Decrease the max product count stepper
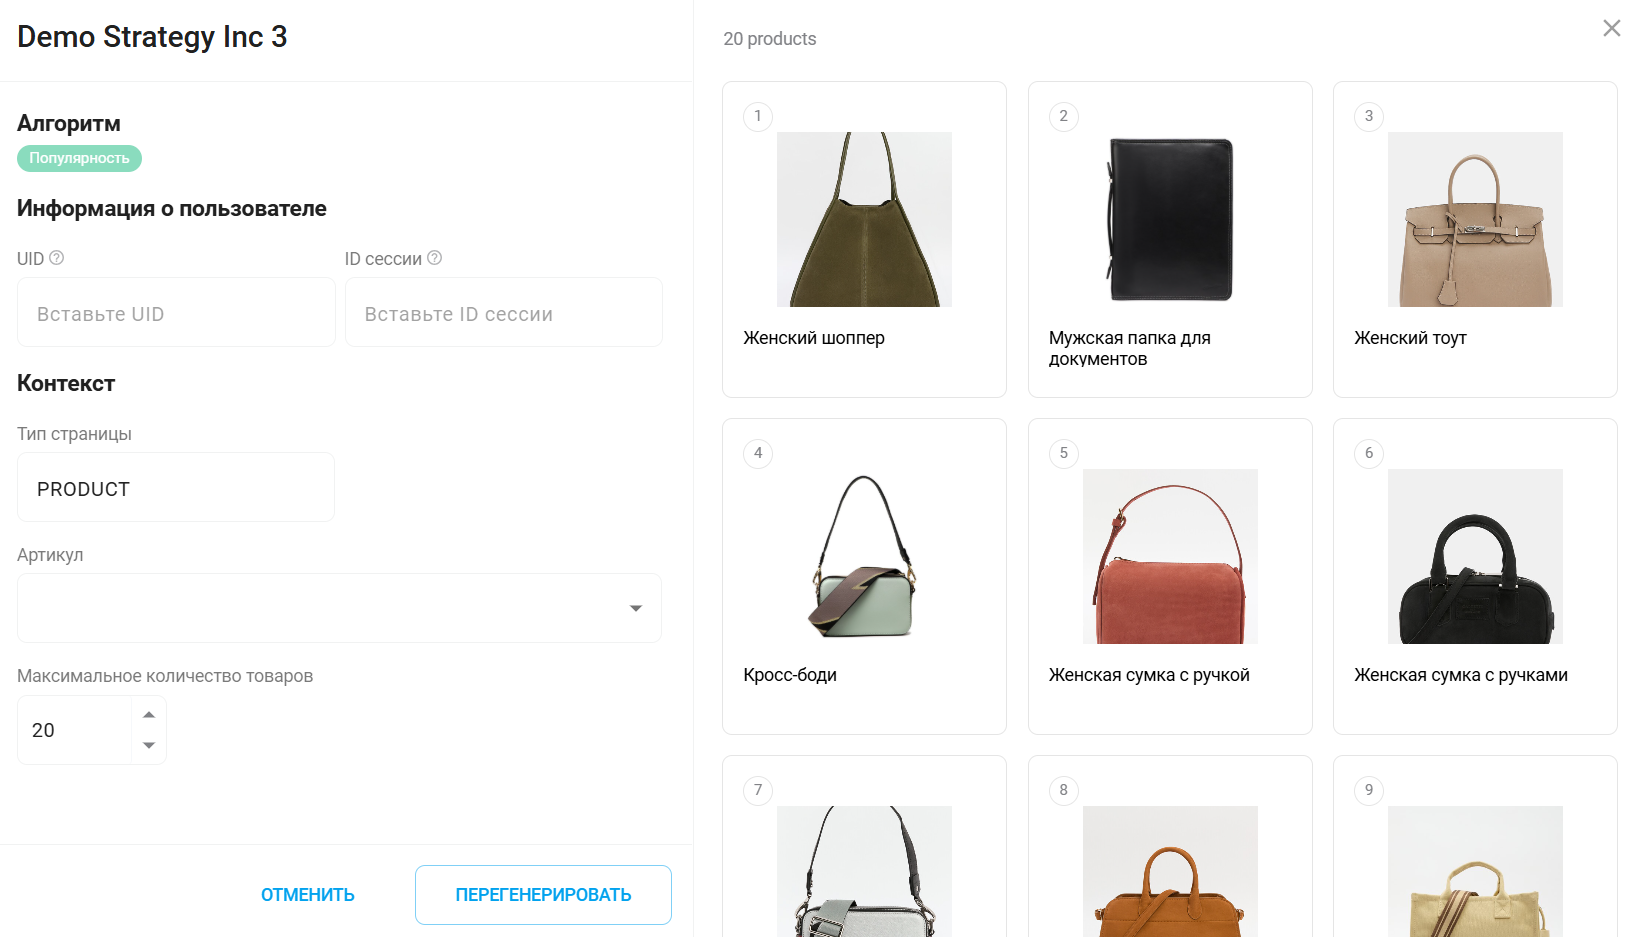The height and width of the screenshot is (937, 1633). [x=149, y=746]
